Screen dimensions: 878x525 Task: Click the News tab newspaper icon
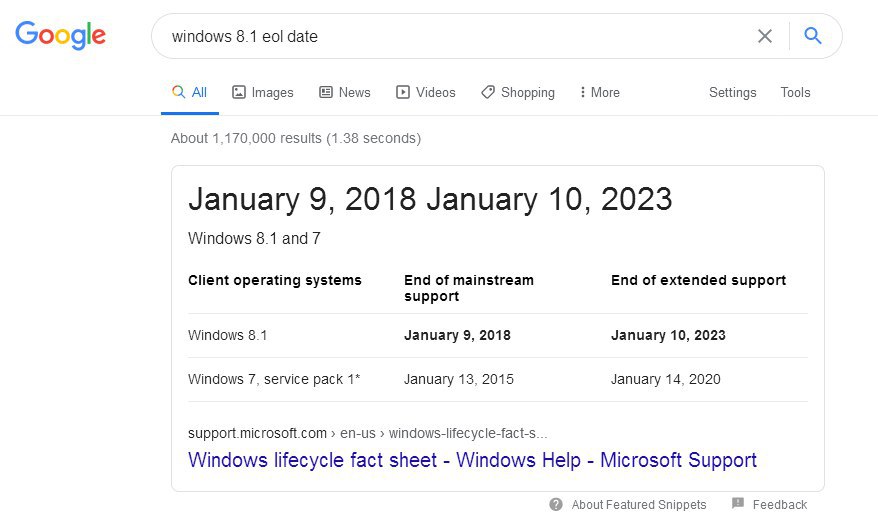point(326,92)
